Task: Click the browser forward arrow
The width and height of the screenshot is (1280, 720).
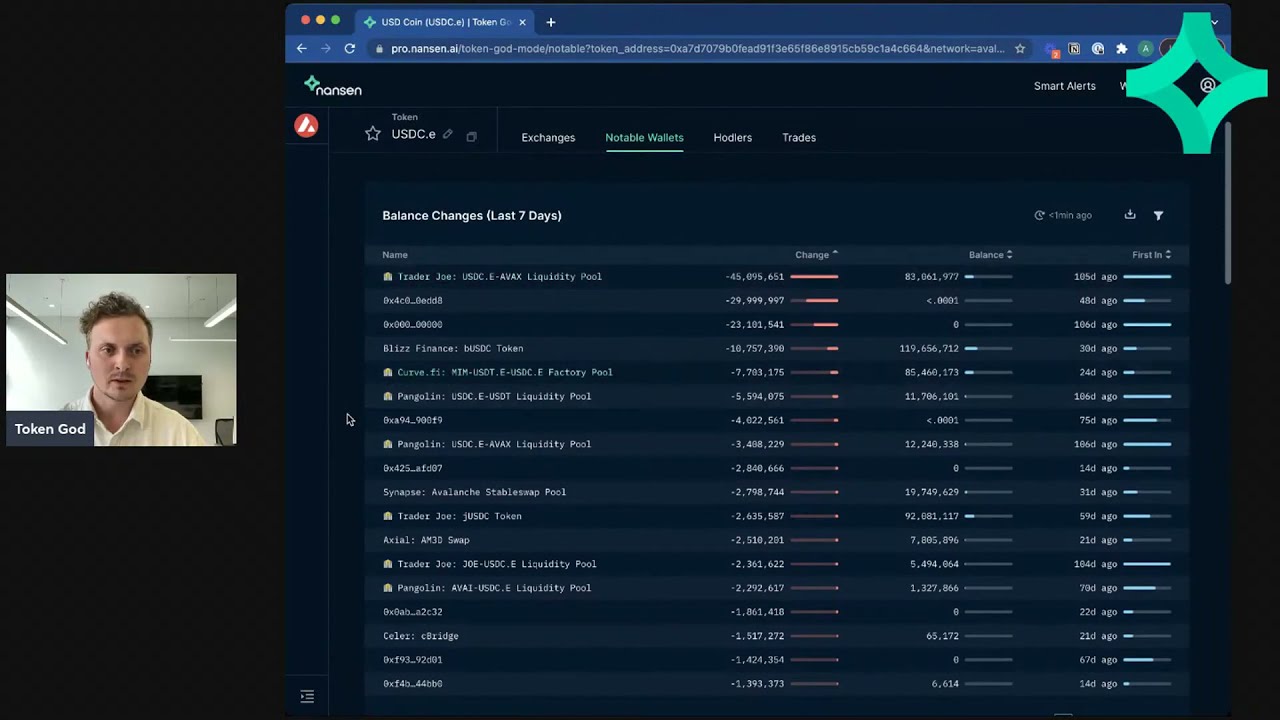Action: click(326, 48)
